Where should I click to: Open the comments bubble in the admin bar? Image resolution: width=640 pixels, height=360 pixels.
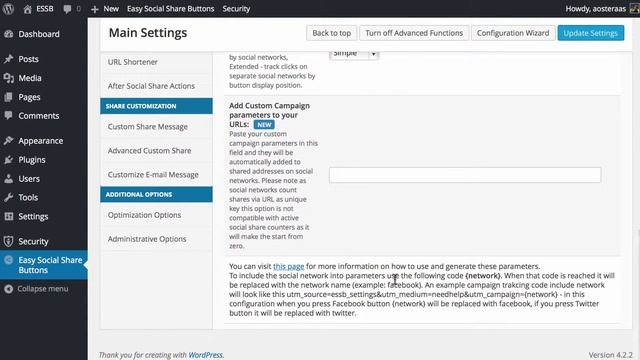click(67, 9)
